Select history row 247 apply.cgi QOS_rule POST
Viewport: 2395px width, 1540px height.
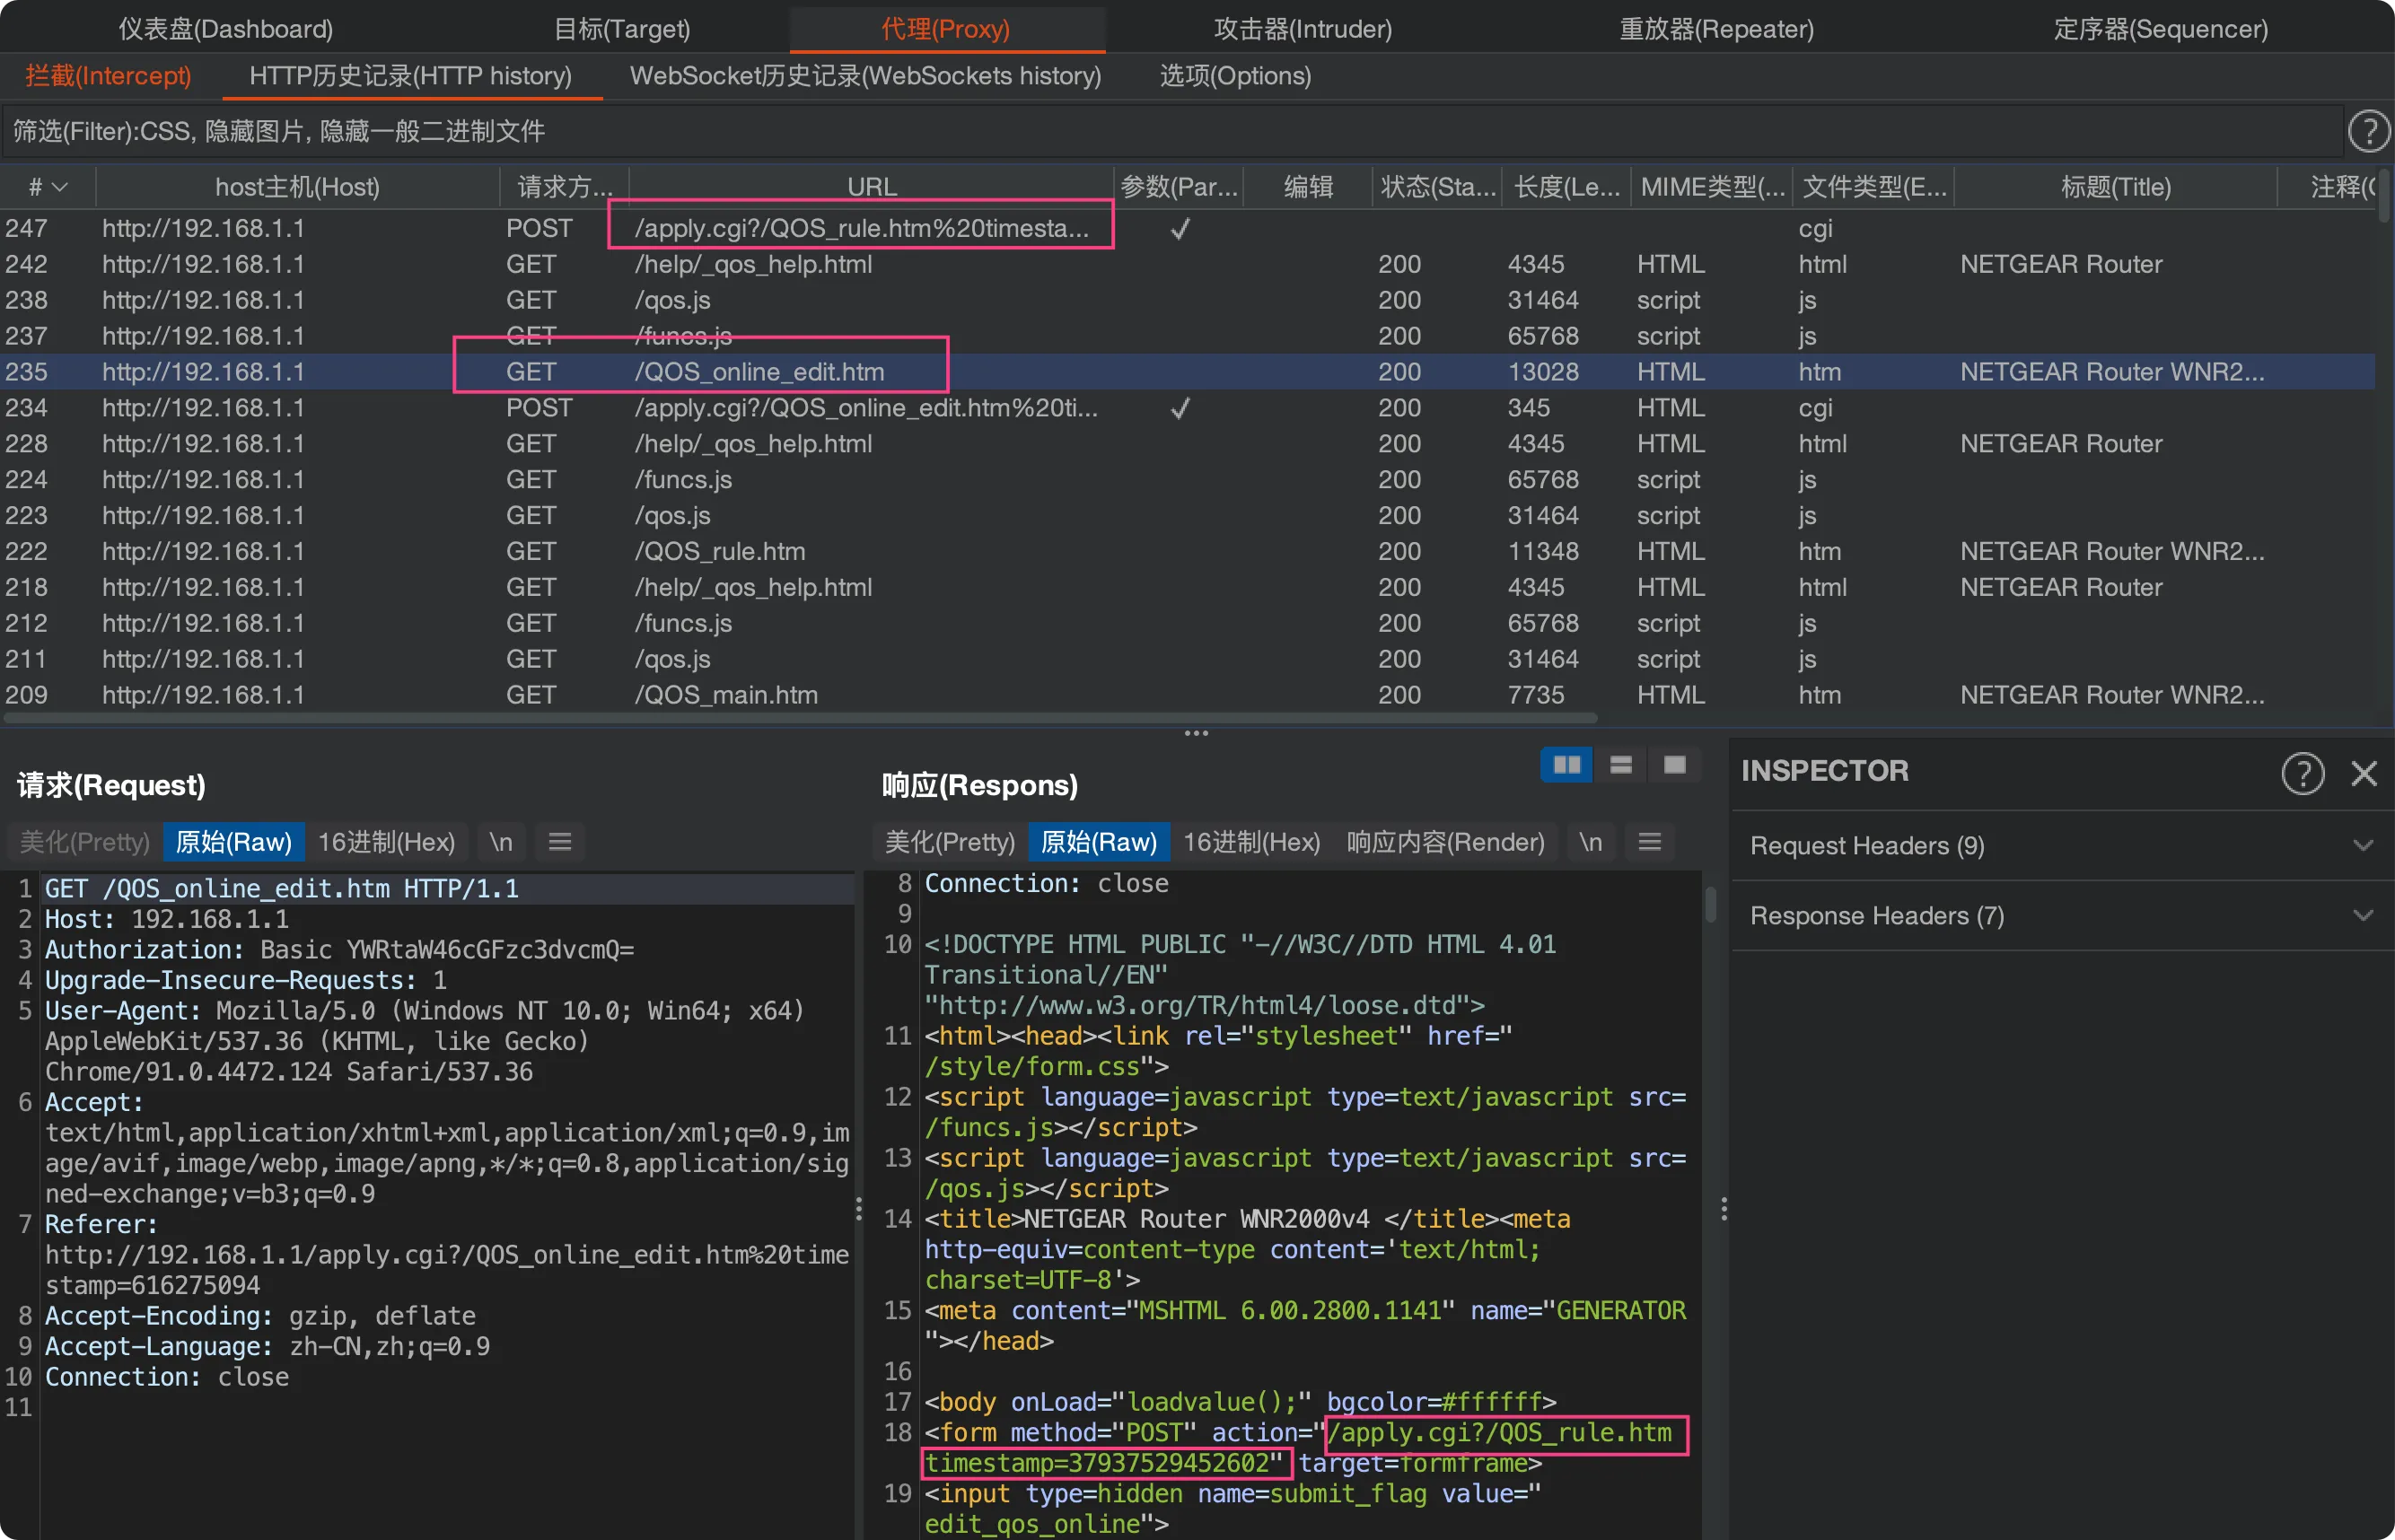(x=1188, y=229)
